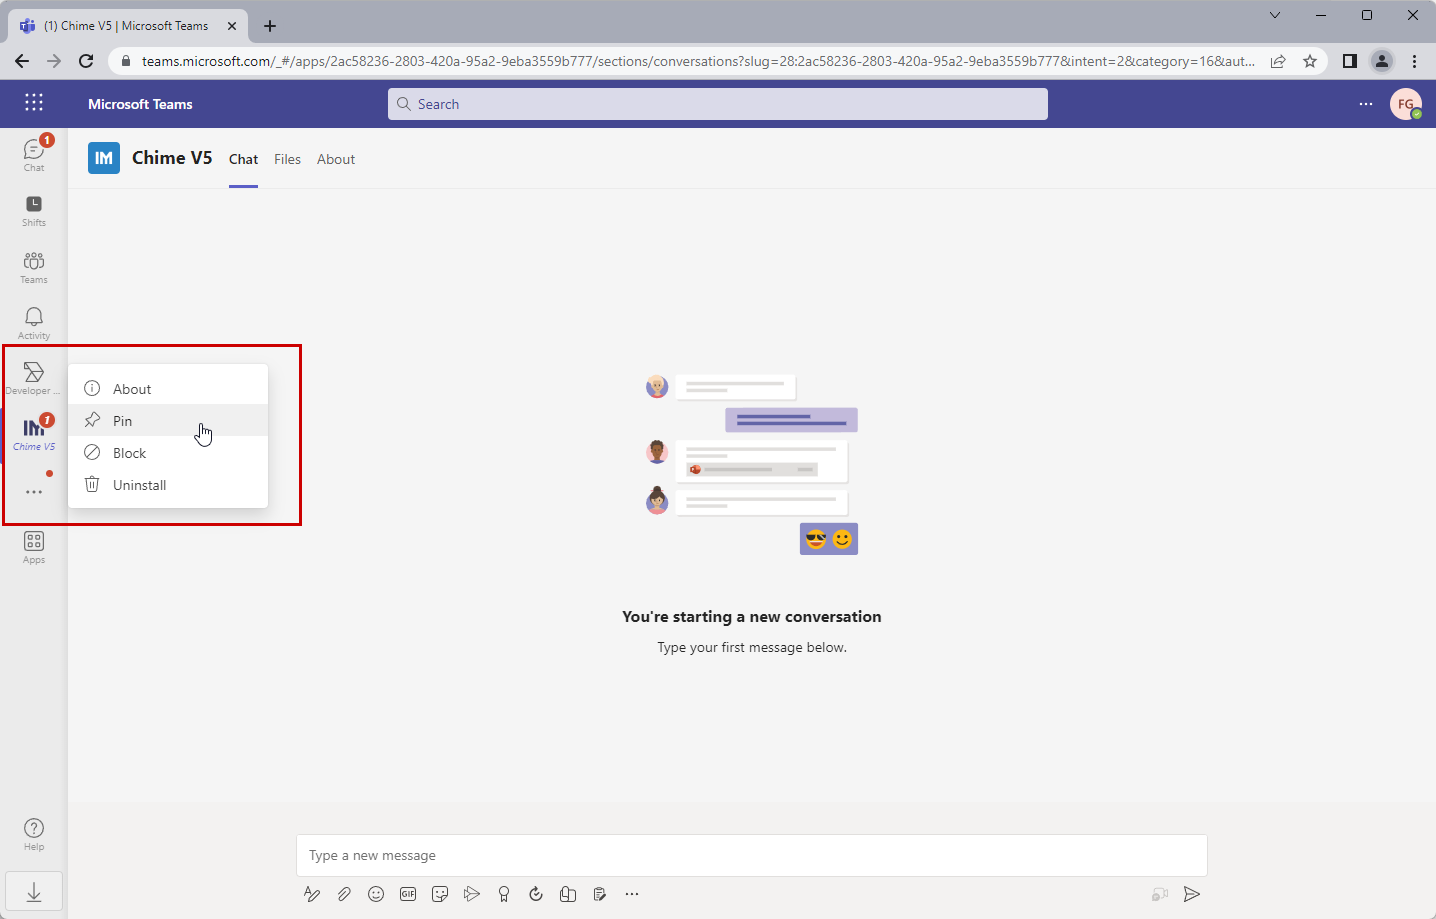Choose About from the context menu
The image size is (1436, 919).
168,389
